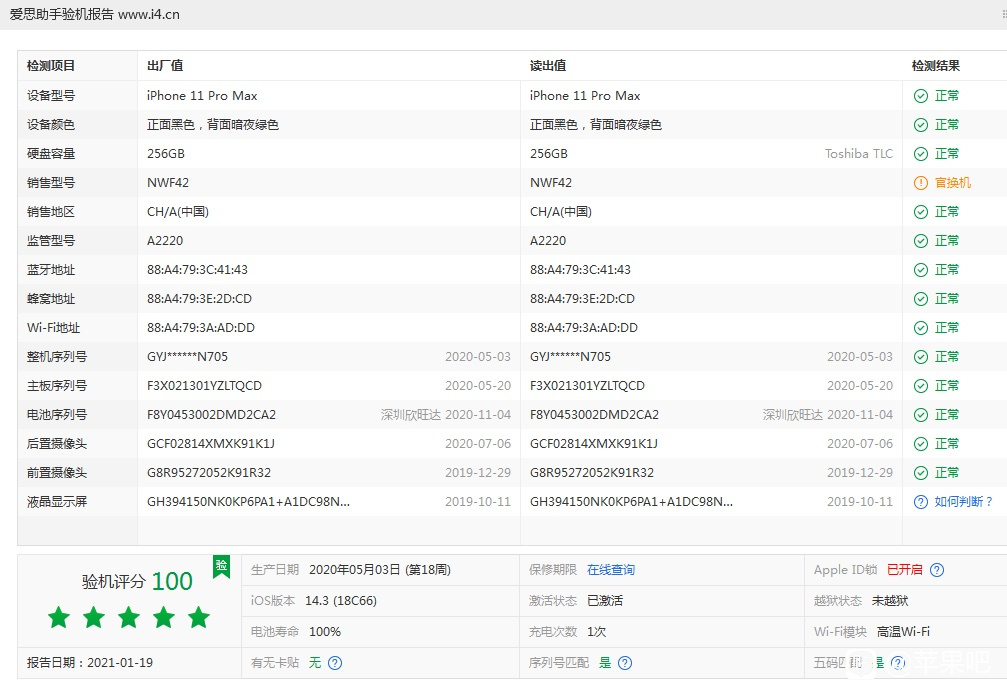Click the report title 爱思助手验机报告 www.i4.cn
The height and width of the screenshot is (692, 1007).
pos(94,14)
